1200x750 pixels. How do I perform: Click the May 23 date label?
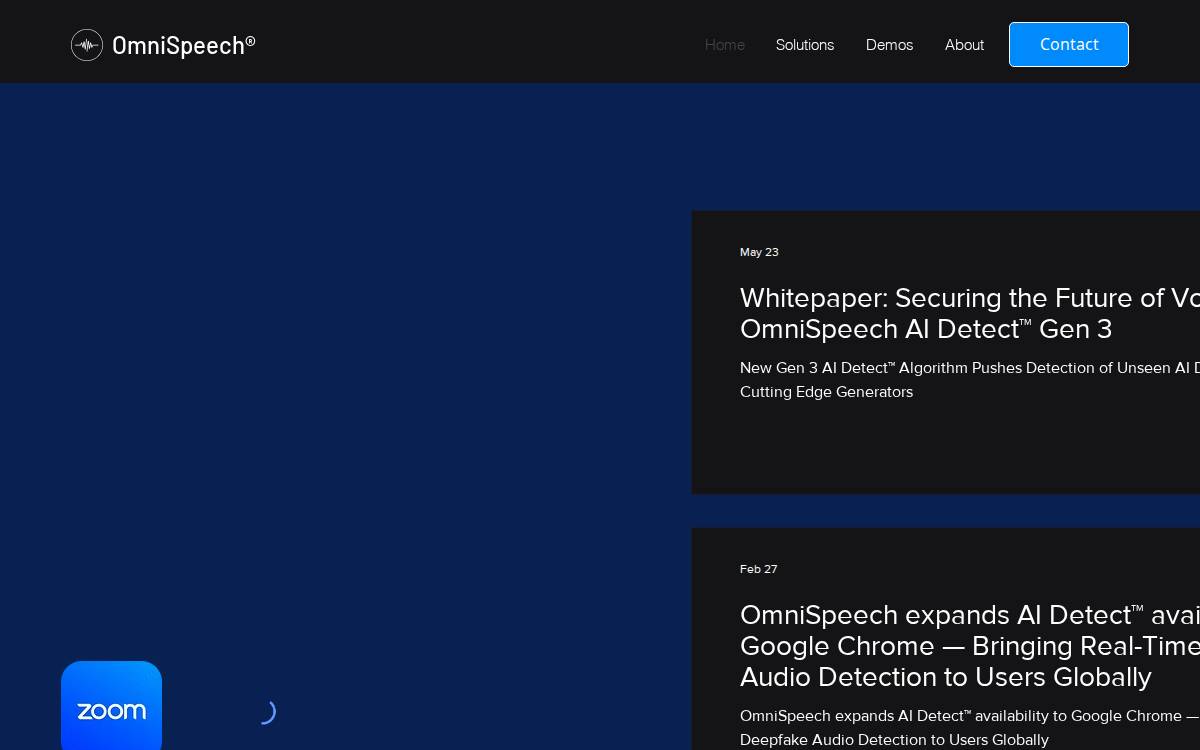click(759, 252)
